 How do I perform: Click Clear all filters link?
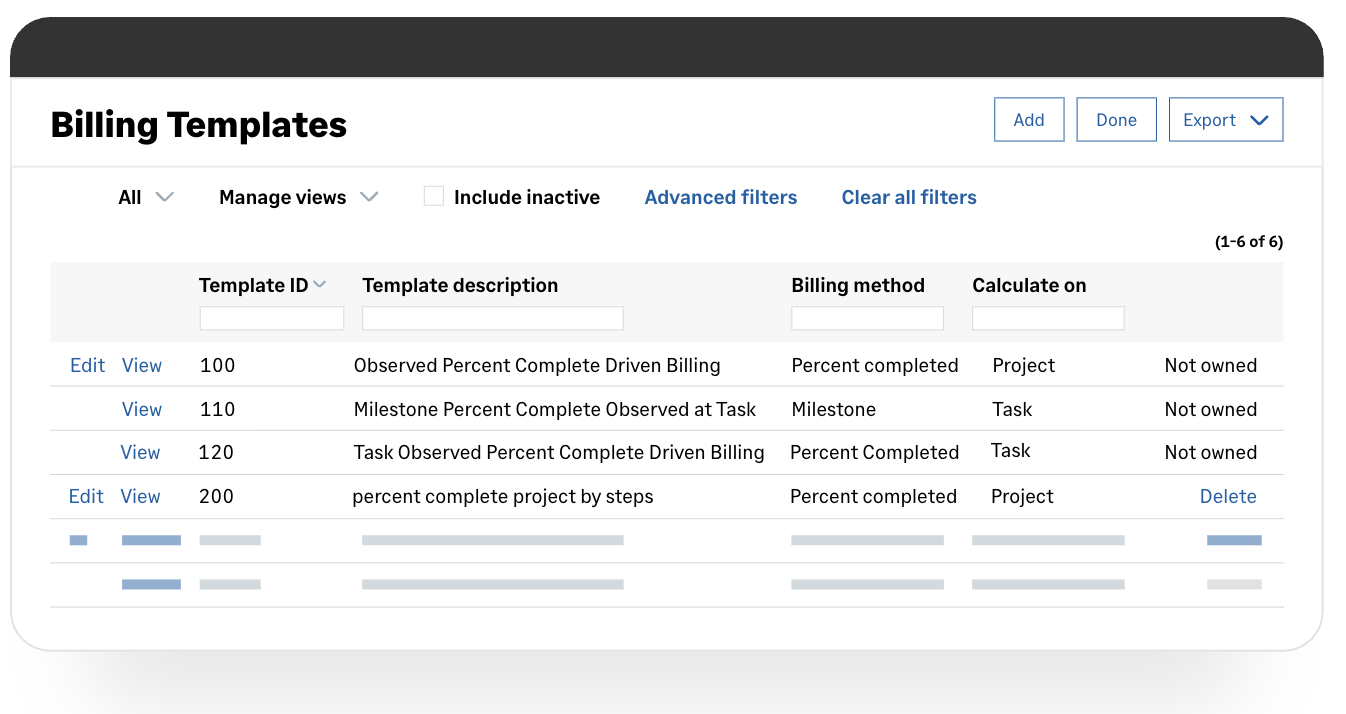pos(908,197)
